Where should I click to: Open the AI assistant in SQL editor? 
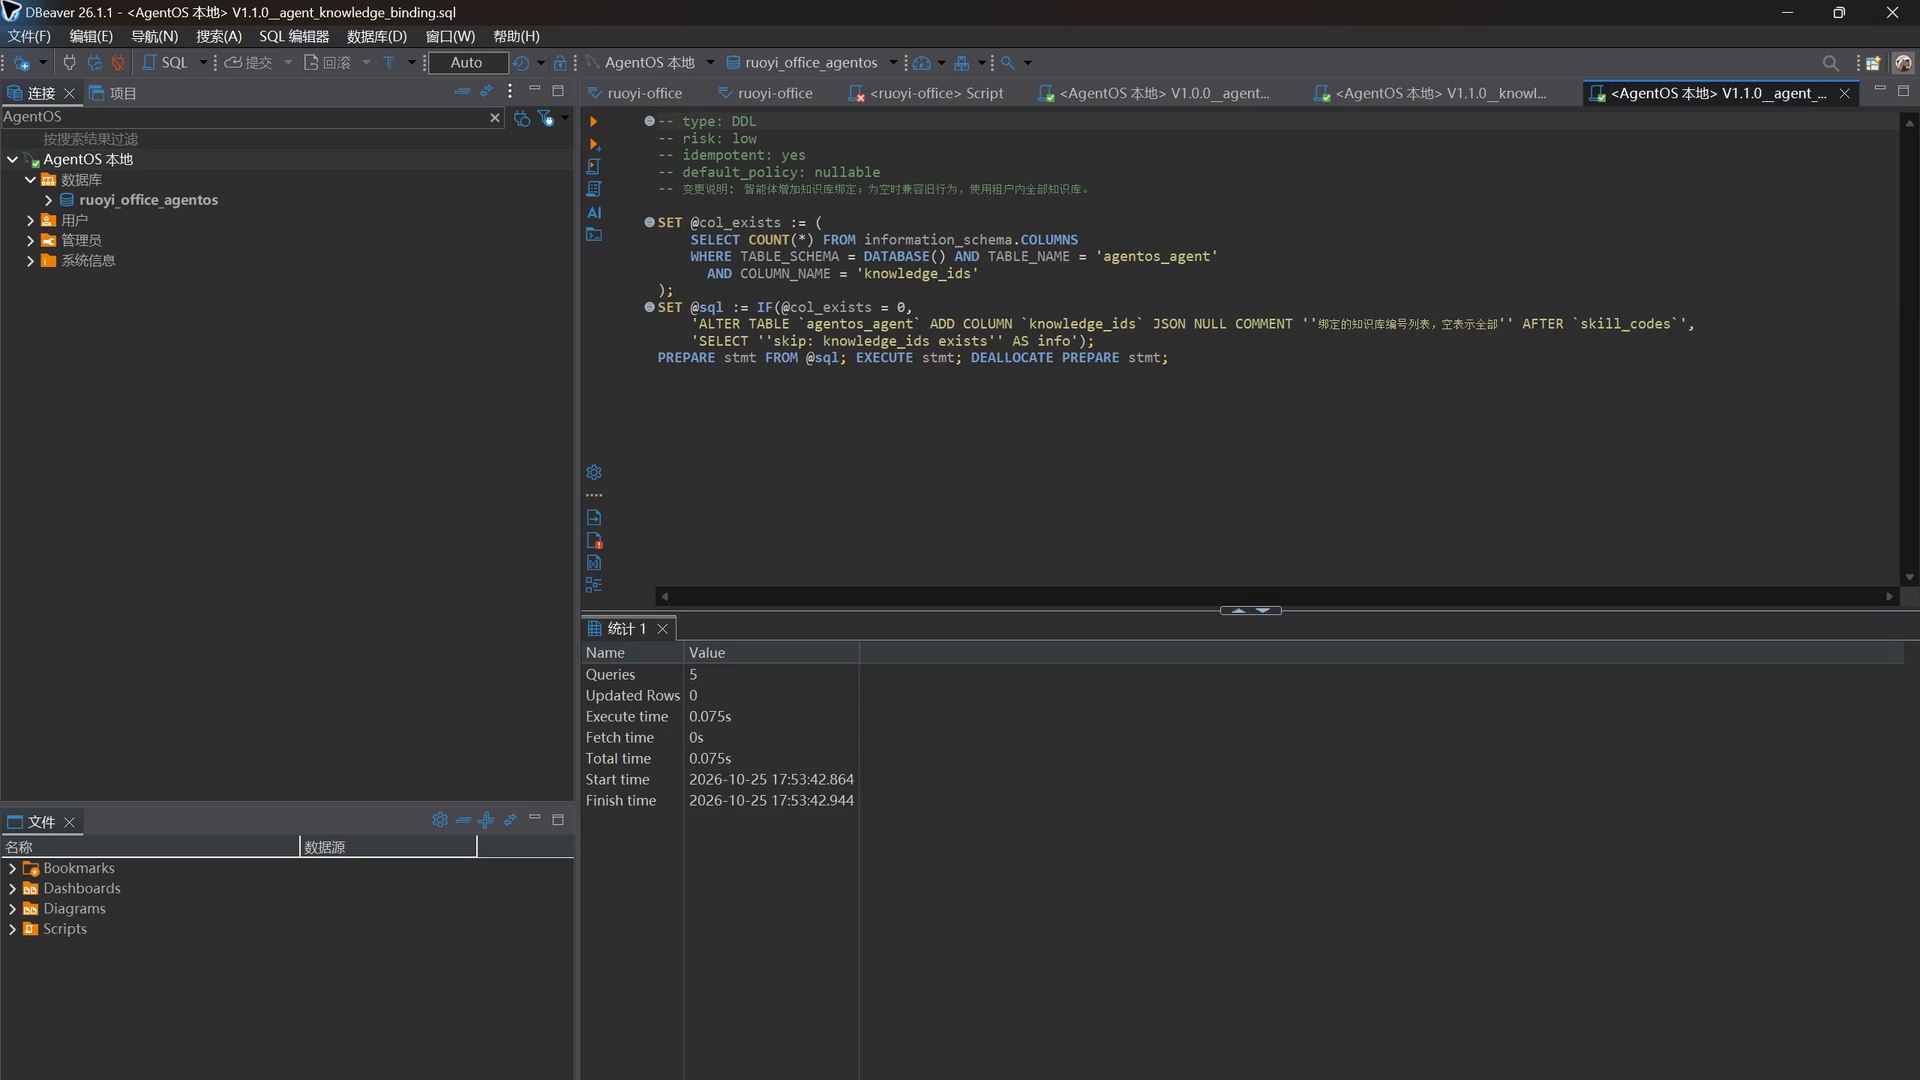click(594, 212)
